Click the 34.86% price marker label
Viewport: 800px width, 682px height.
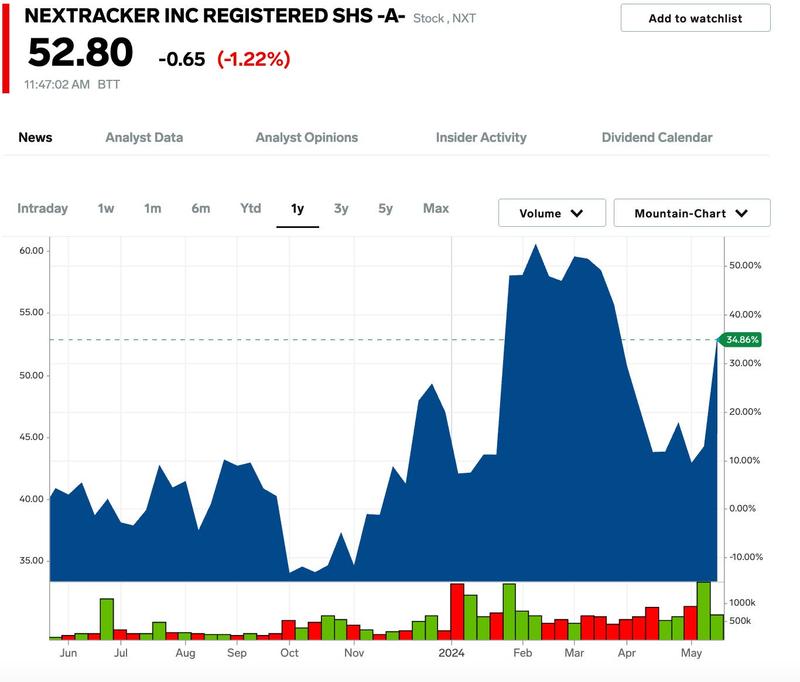pyautogui.click(x=740, y=340)
